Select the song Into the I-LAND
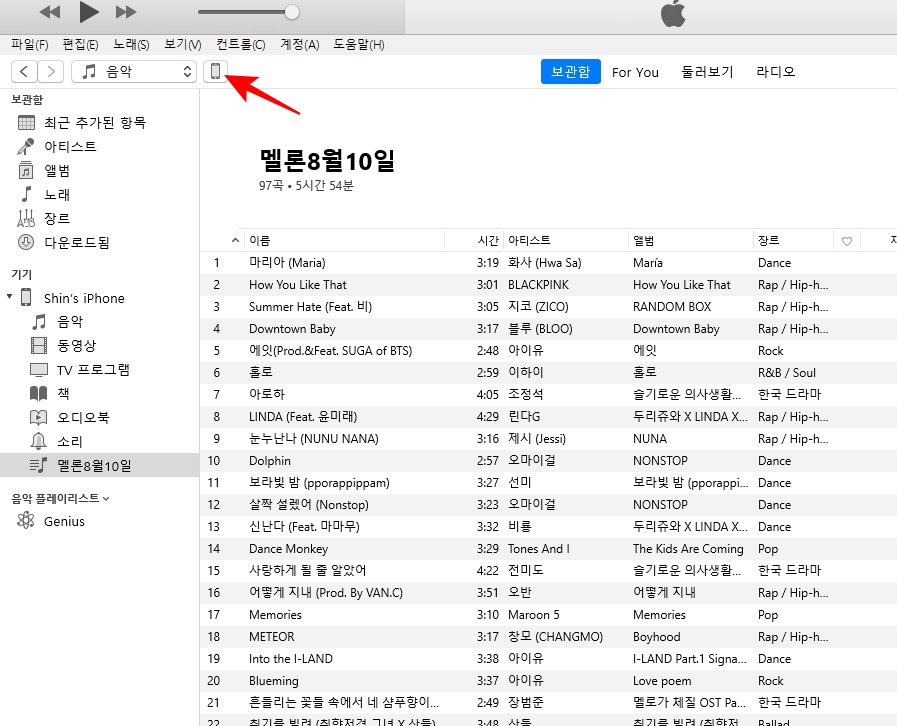The height and width of the screenshot is (726, 897). pyautogui.click(x=291, y=658)
